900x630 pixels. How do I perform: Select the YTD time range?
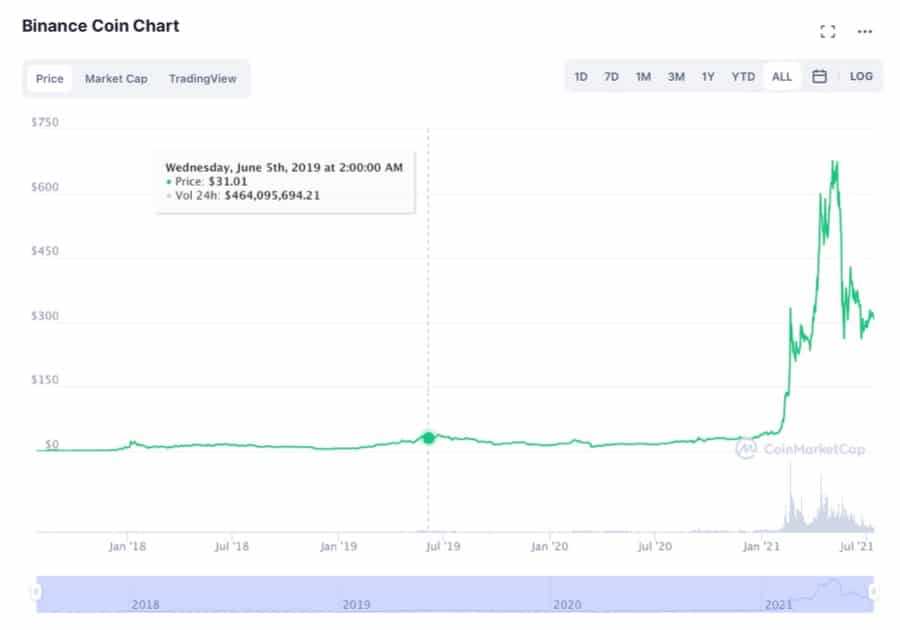click(x=742, y=76)
